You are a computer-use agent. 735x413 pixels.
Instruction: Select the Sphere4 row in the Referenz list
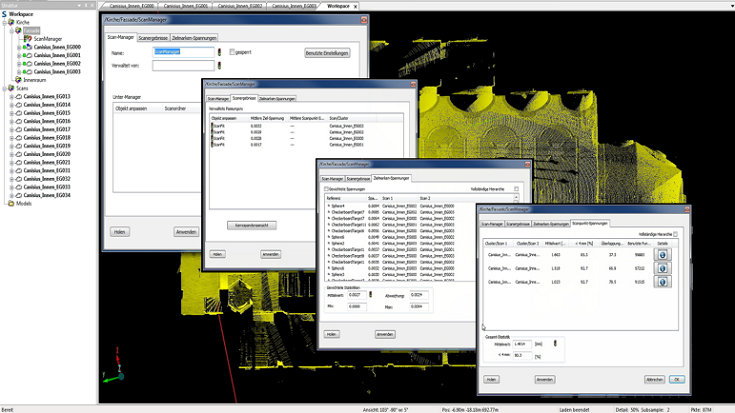coord(390,206)
